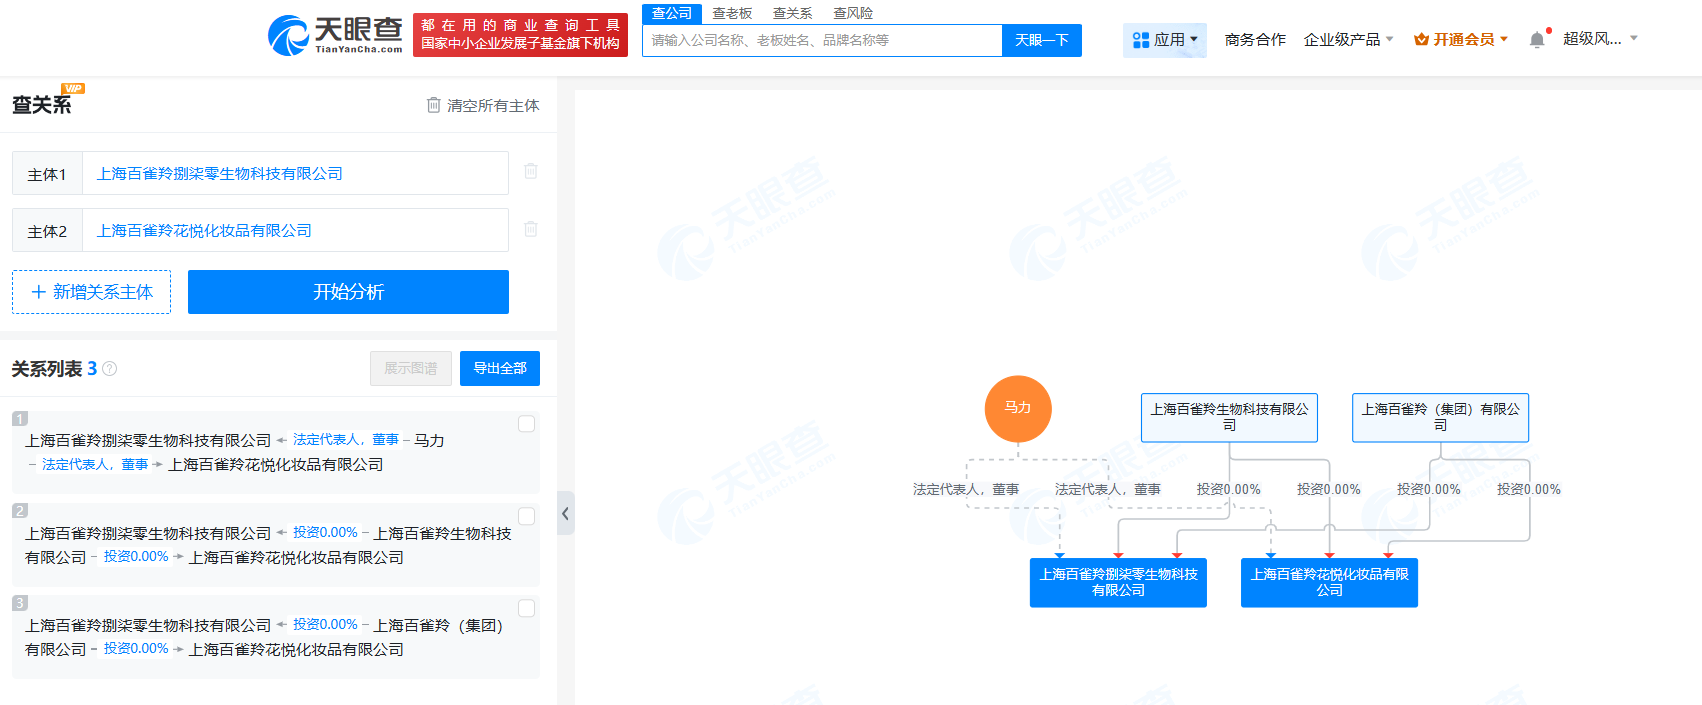The height and width of the screenshot is (705, 1702).
Task: Delete 主体2 using its trash icon
Action: (531, 229)
